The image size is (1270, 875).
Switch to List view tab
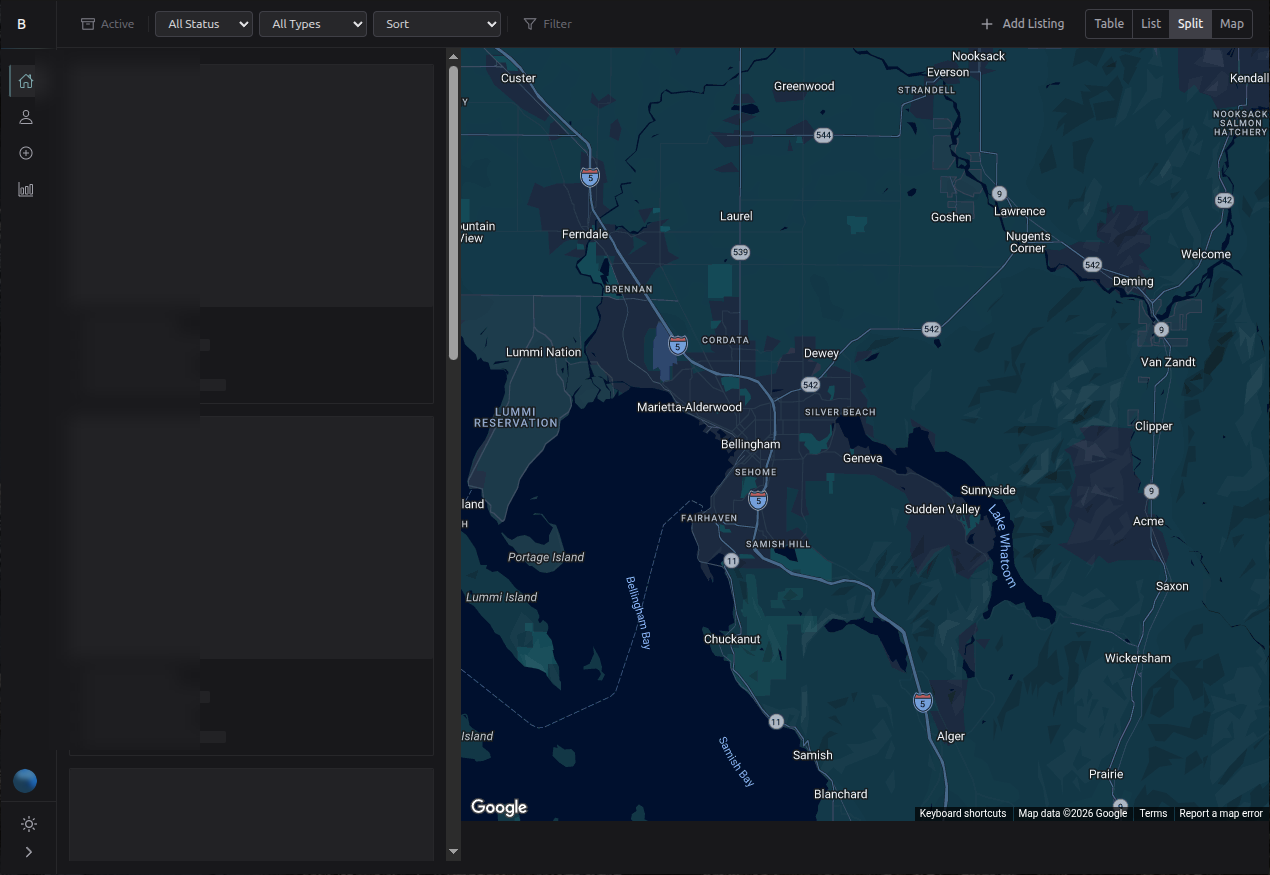[1151, 24]
